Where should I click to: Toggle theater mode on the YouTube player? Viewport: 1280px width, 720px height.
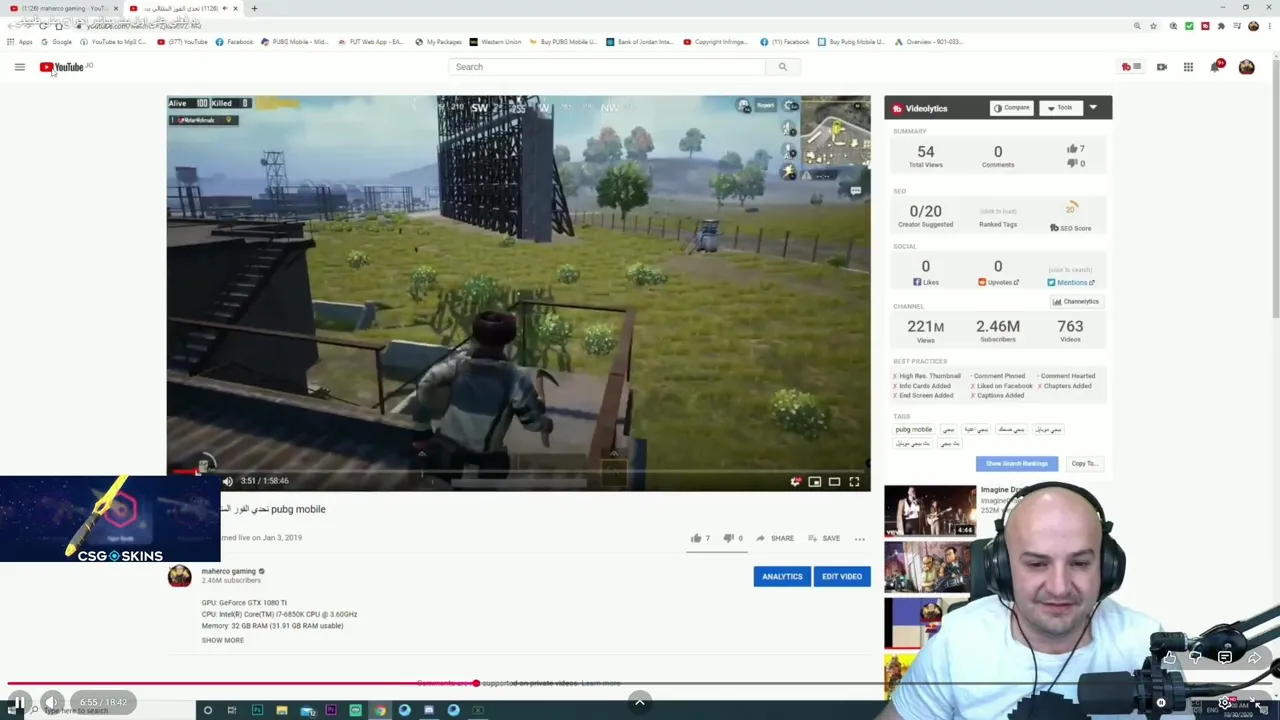click(x=834, y=481)
